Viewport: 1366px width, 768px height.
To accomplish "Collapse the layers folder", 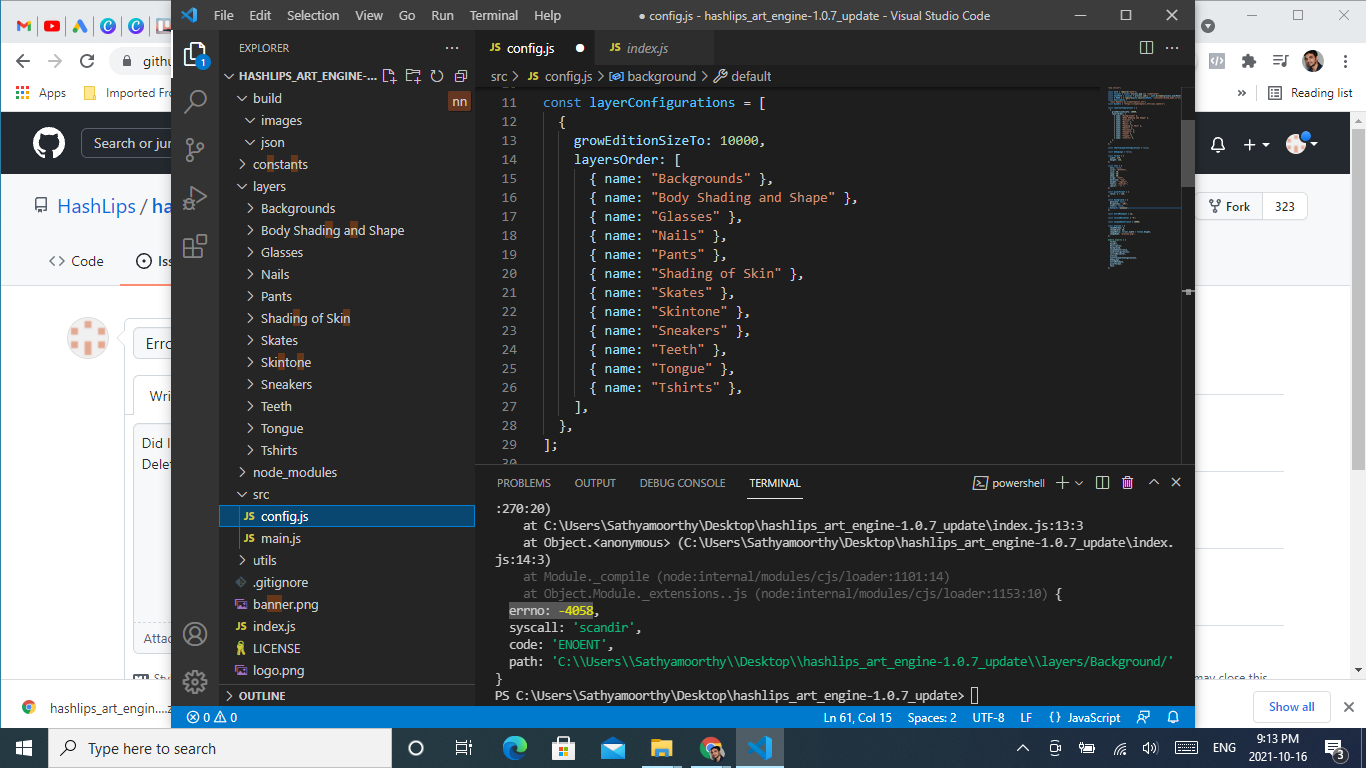I will point(270,186).
